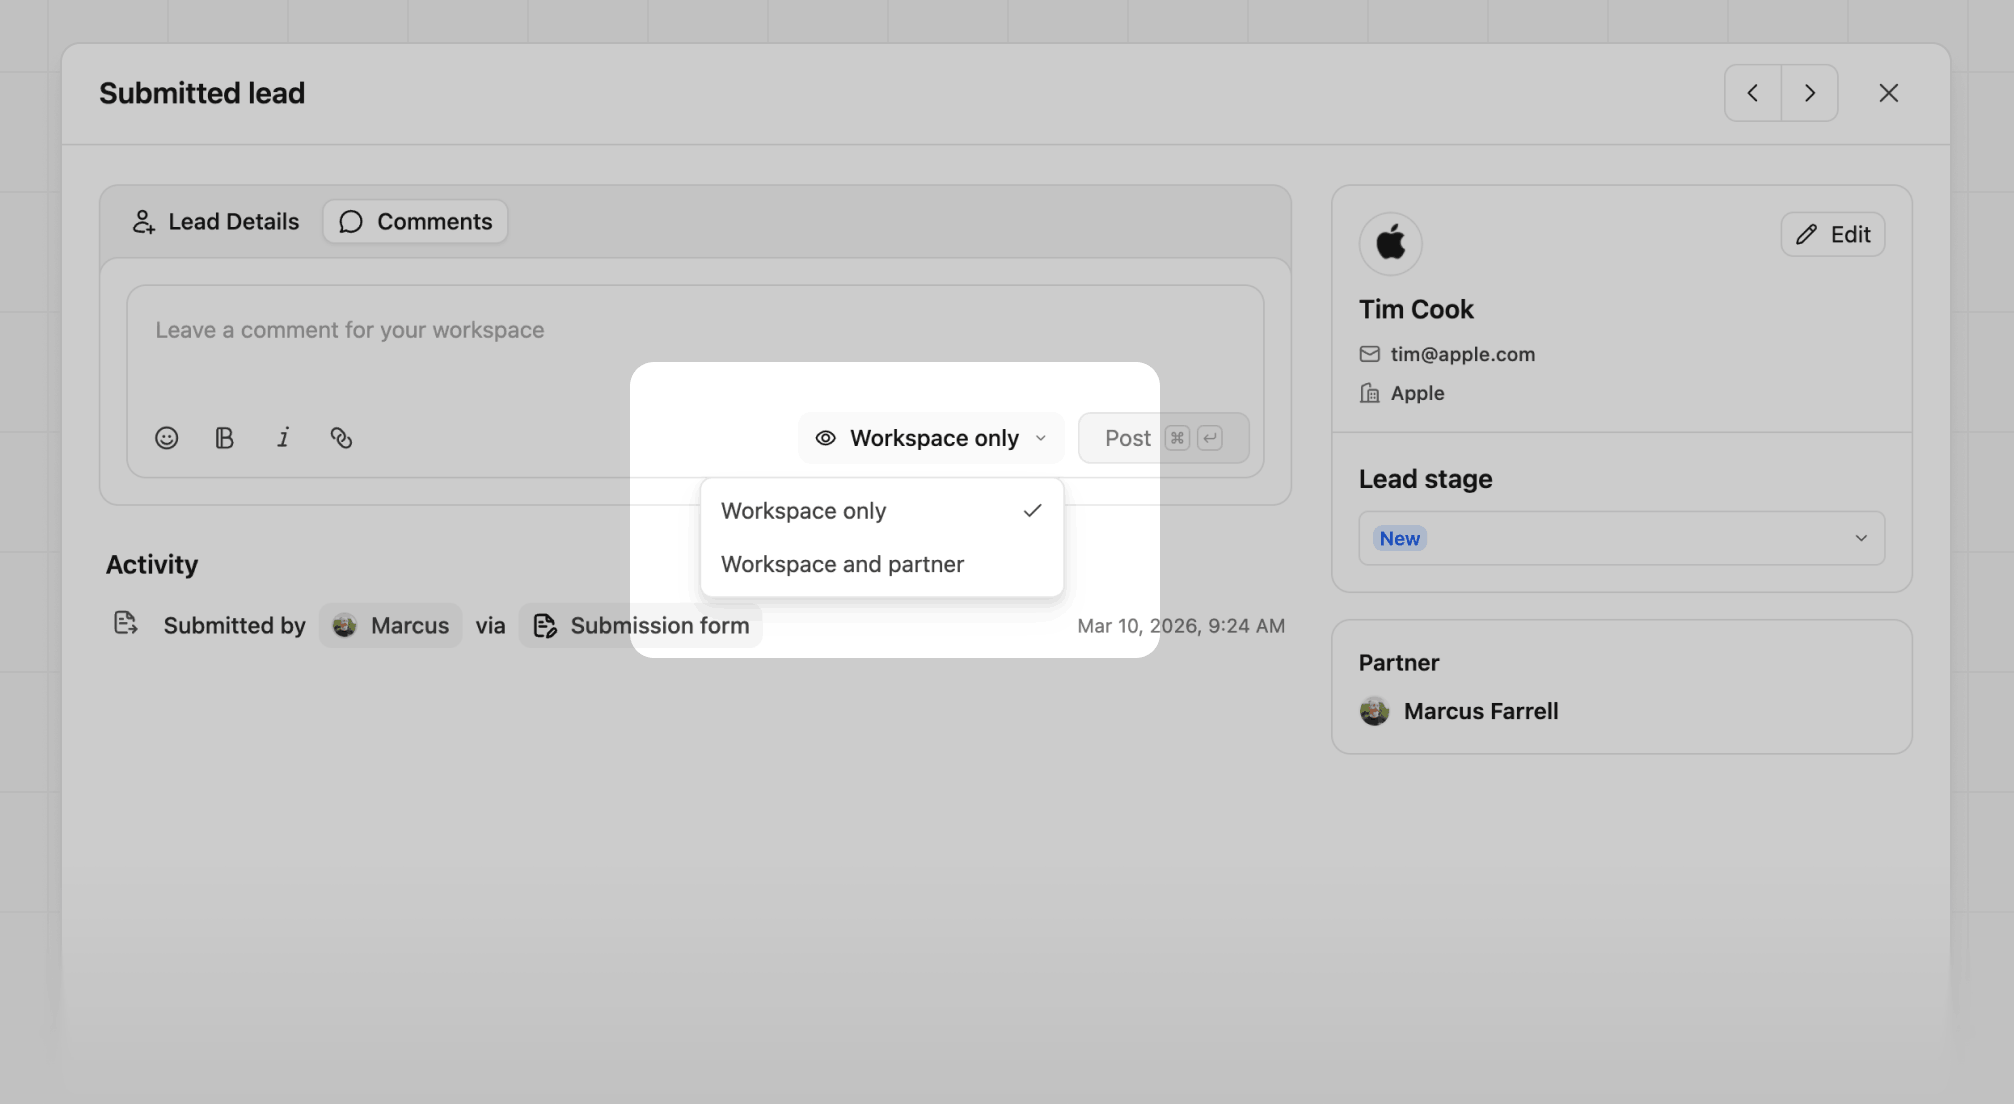
Task: Click the Apple logo avatar
Action: point(1390,243)
